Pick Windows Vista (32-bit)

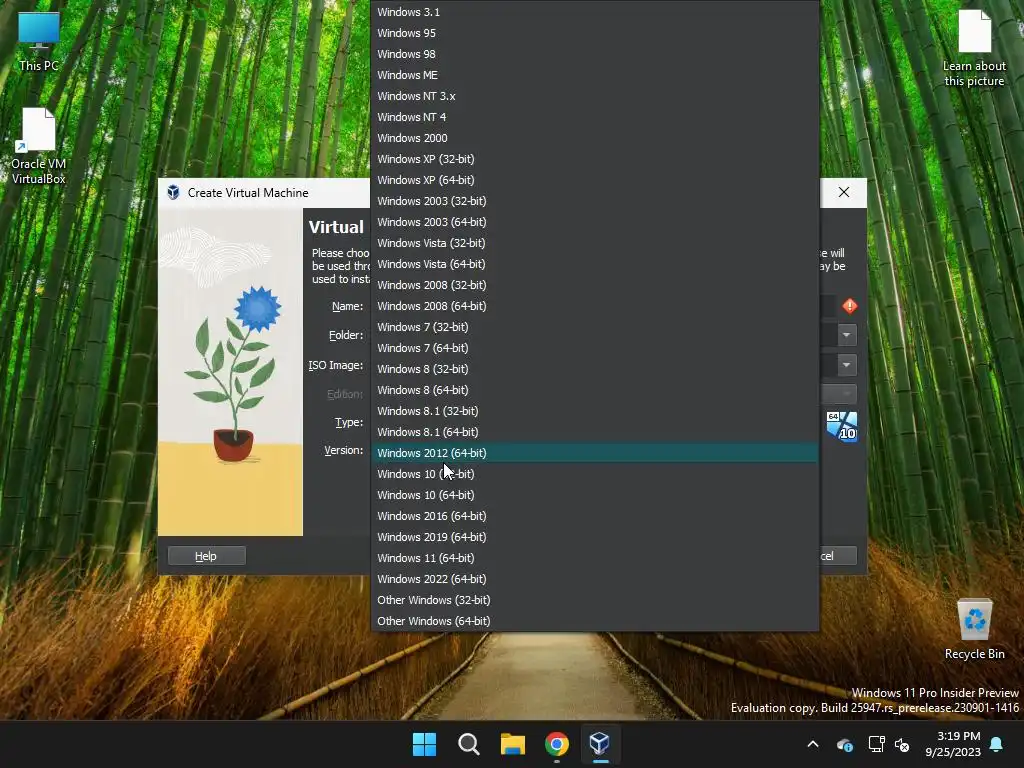pos(594,242)
